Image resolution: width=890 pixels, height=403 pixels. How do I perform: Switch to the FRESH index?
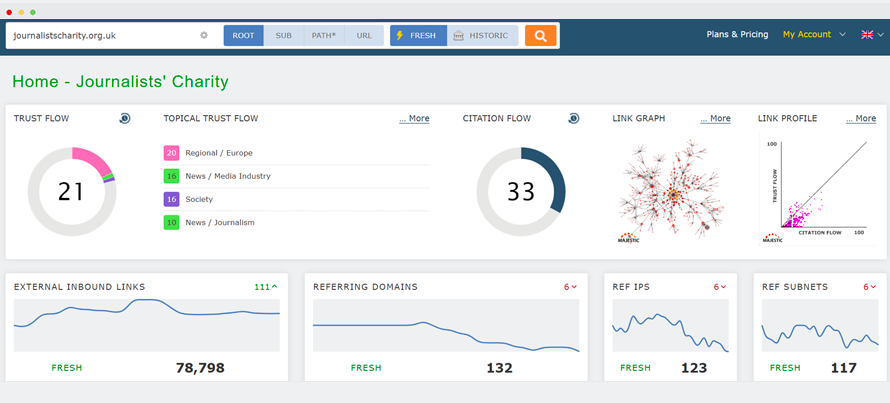[x=416, y=35]
